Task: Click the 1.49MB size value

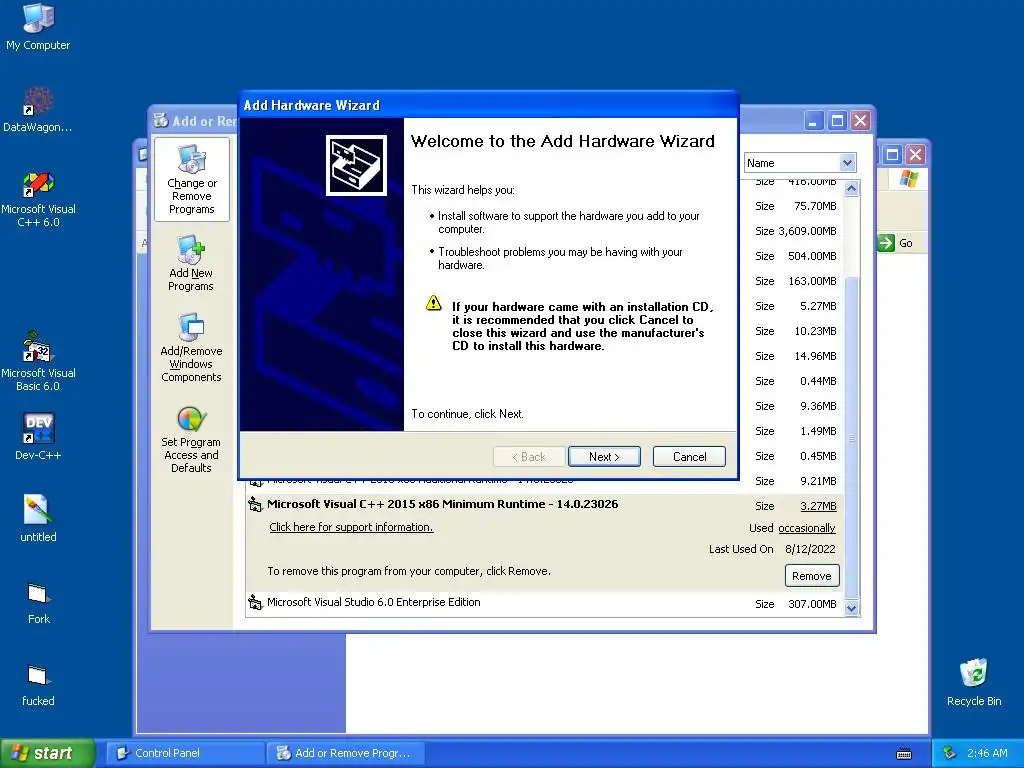Action: click(818, 431)
